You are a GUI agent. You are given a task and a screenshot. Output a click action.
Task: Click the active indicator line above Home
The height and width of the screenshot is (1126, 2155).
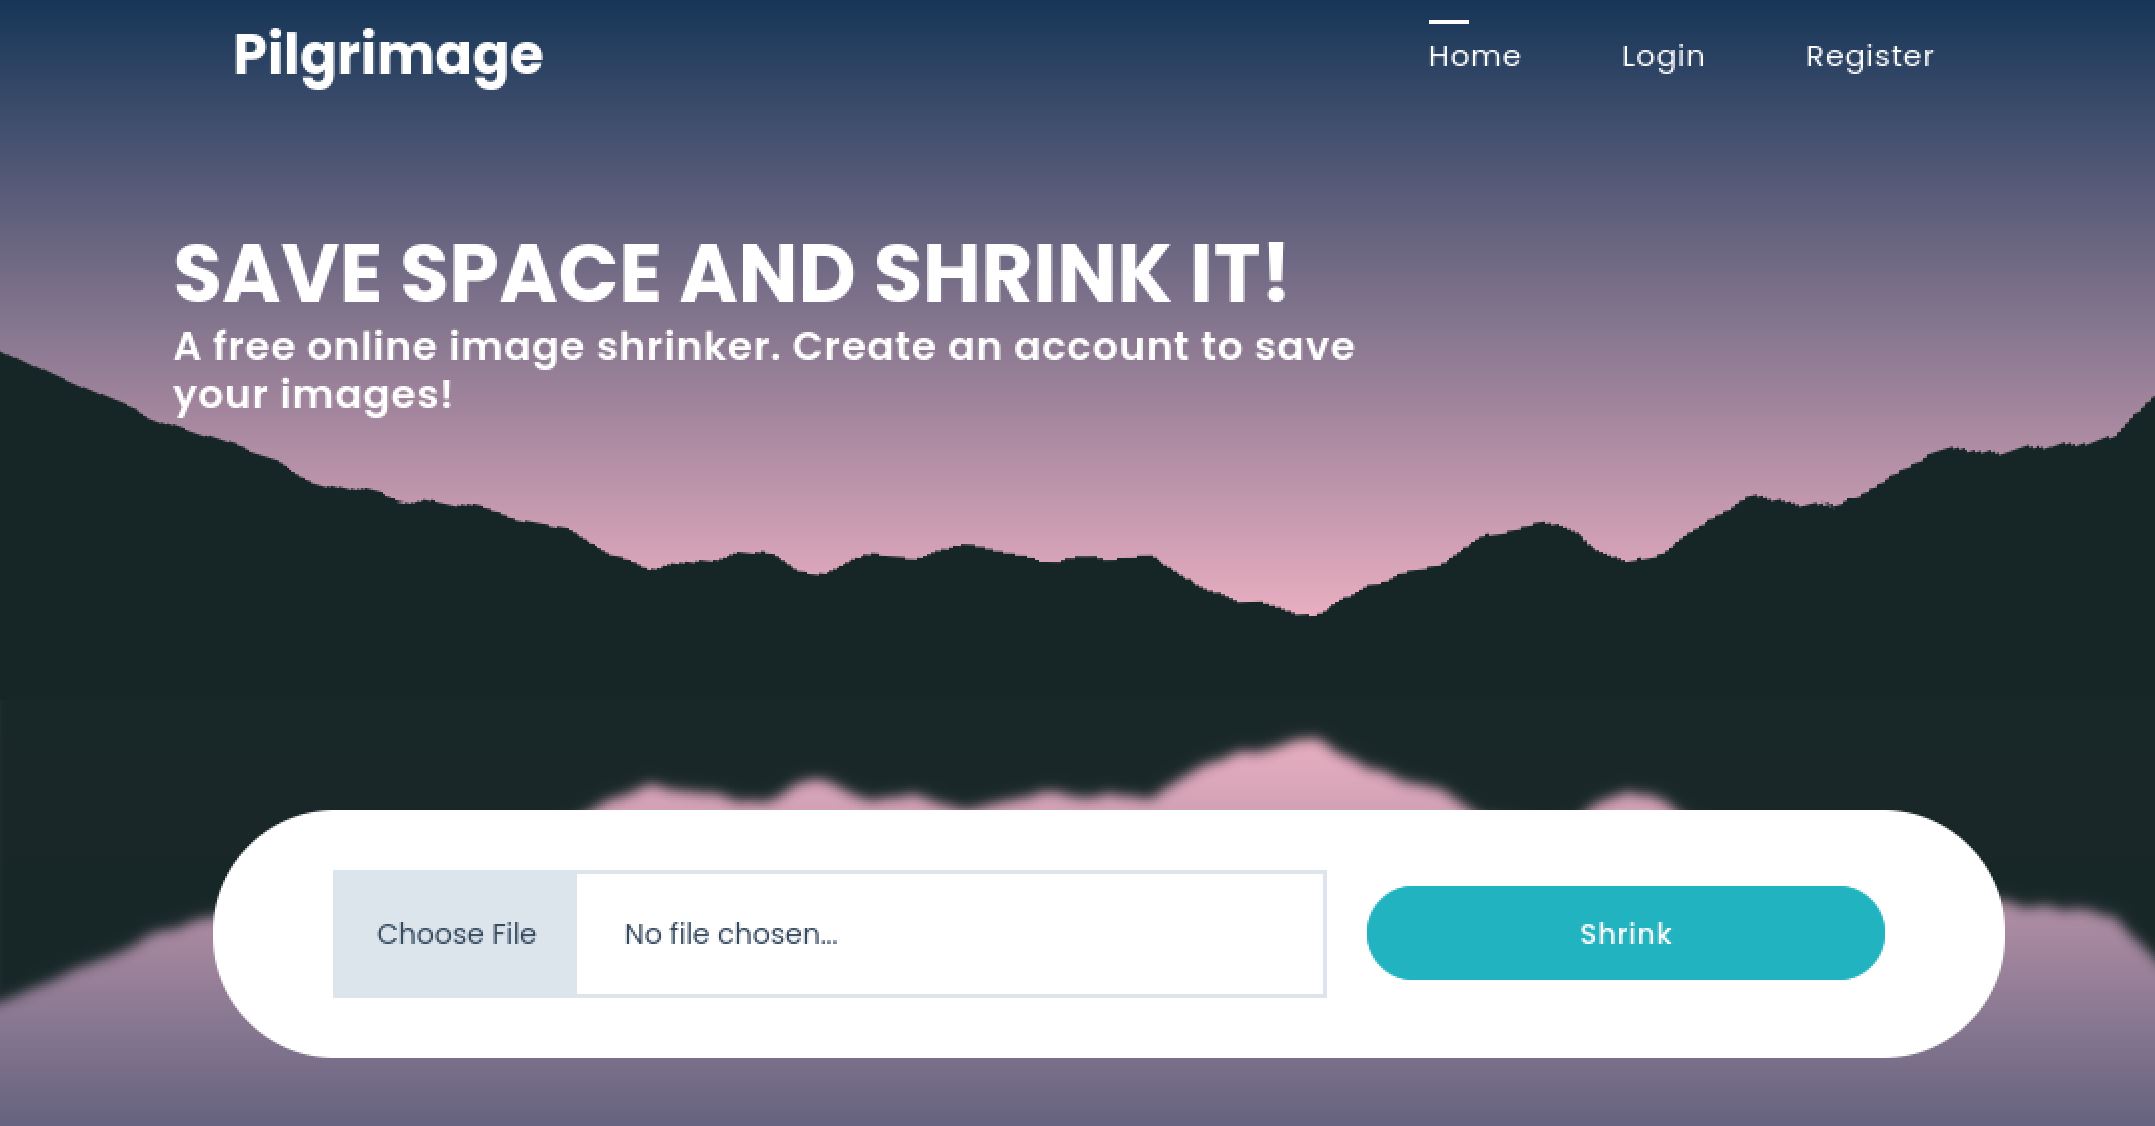tap(1448, 21)
